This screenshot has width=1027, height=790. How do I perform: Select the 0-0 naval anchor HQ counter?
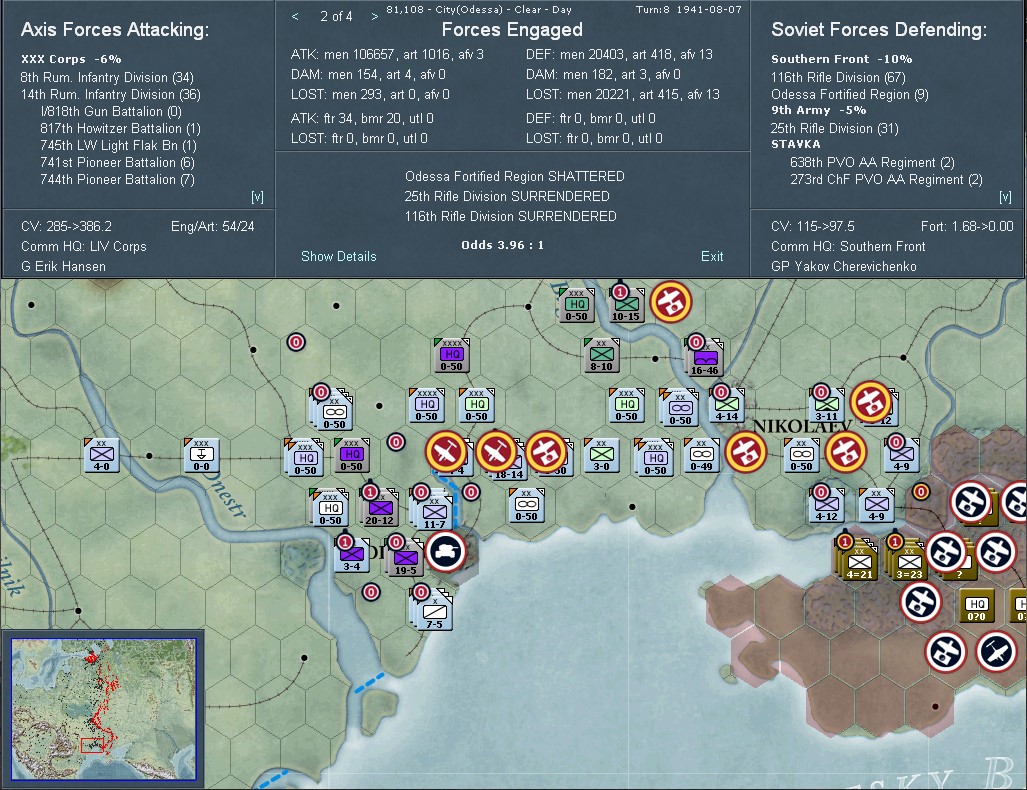tap(201, 455)
